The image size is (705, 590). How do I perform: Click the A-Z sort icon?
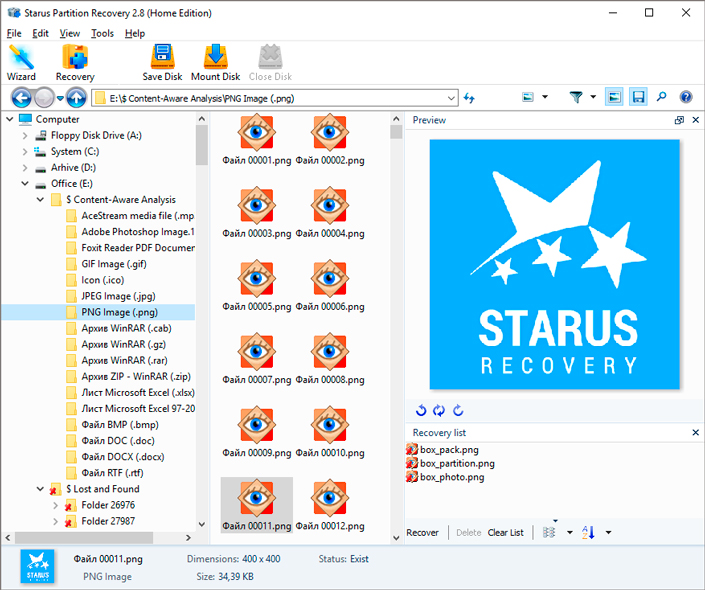pyautogui.click(x=588, y=532)
